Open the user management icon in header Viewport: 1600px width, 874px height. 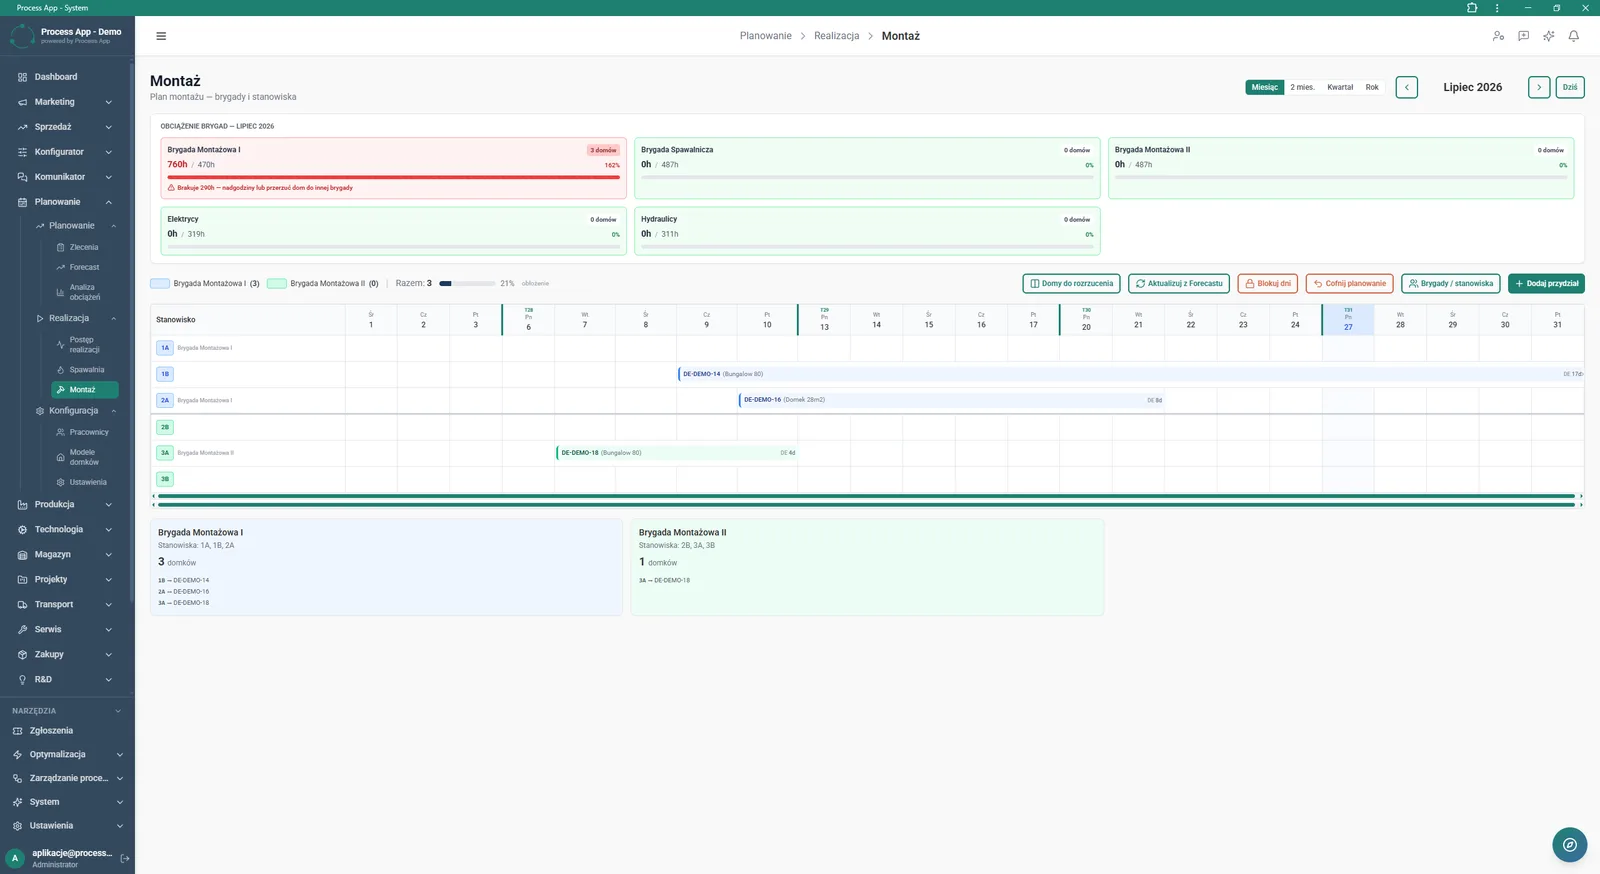point(1498,36)
